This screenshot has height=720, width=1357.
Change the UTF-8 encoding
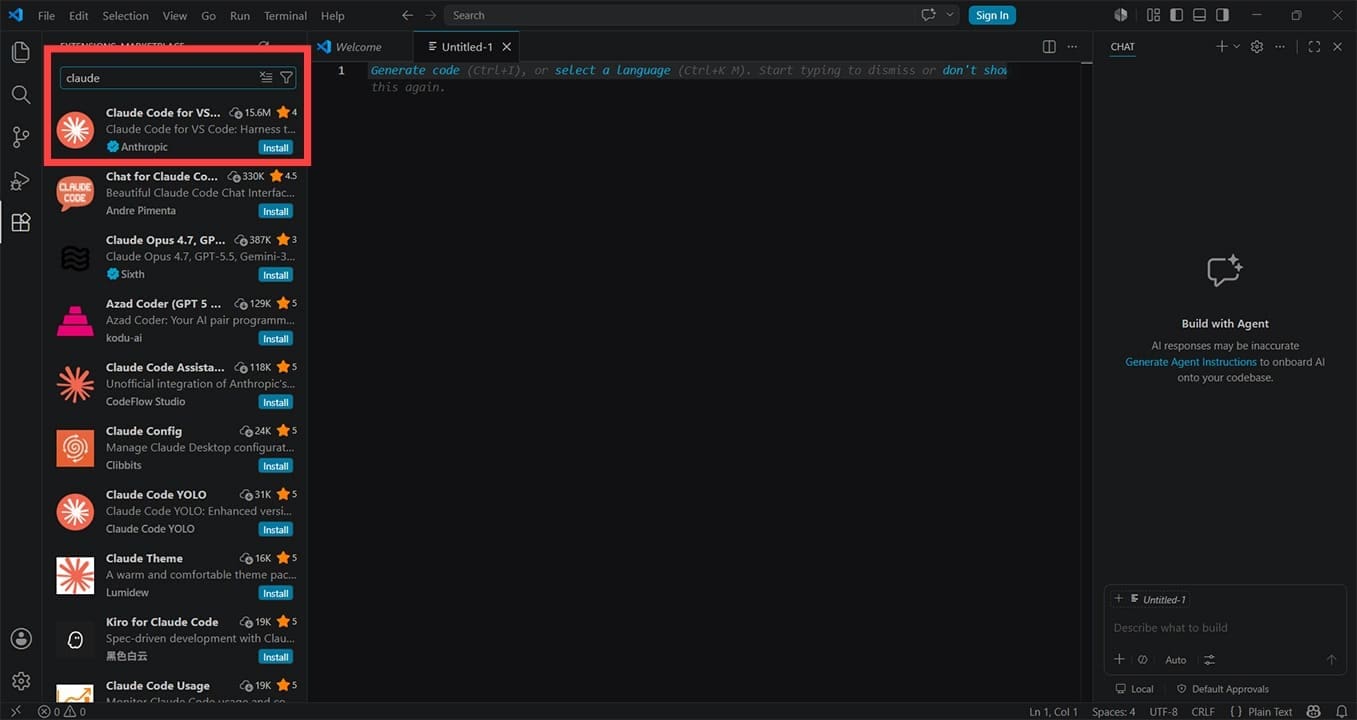click(x=1163, y=712)
